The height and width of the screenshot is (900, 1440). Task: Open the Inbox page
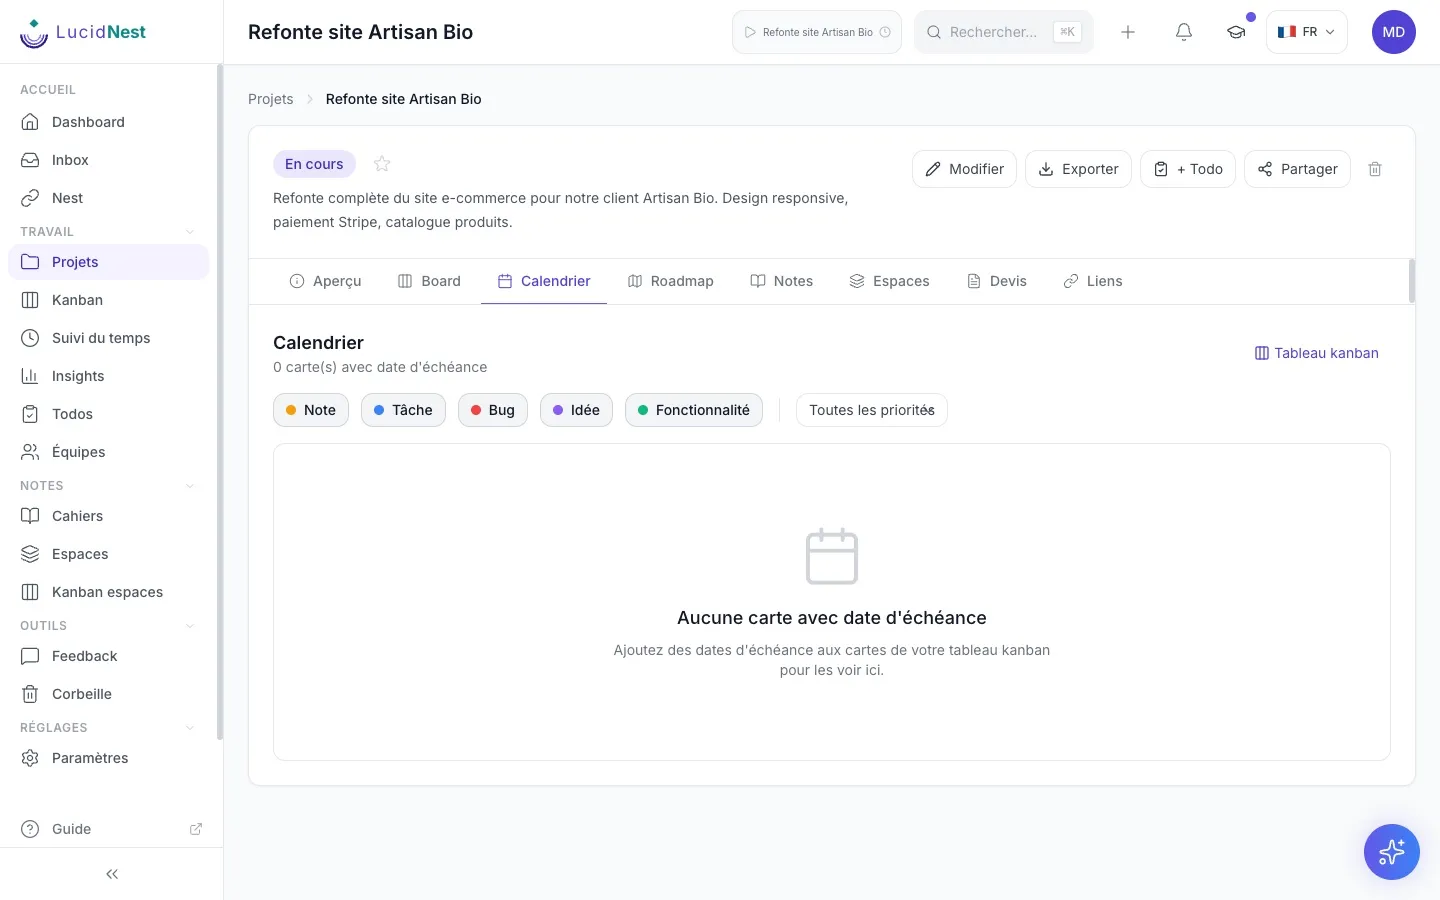coord(108,160)
